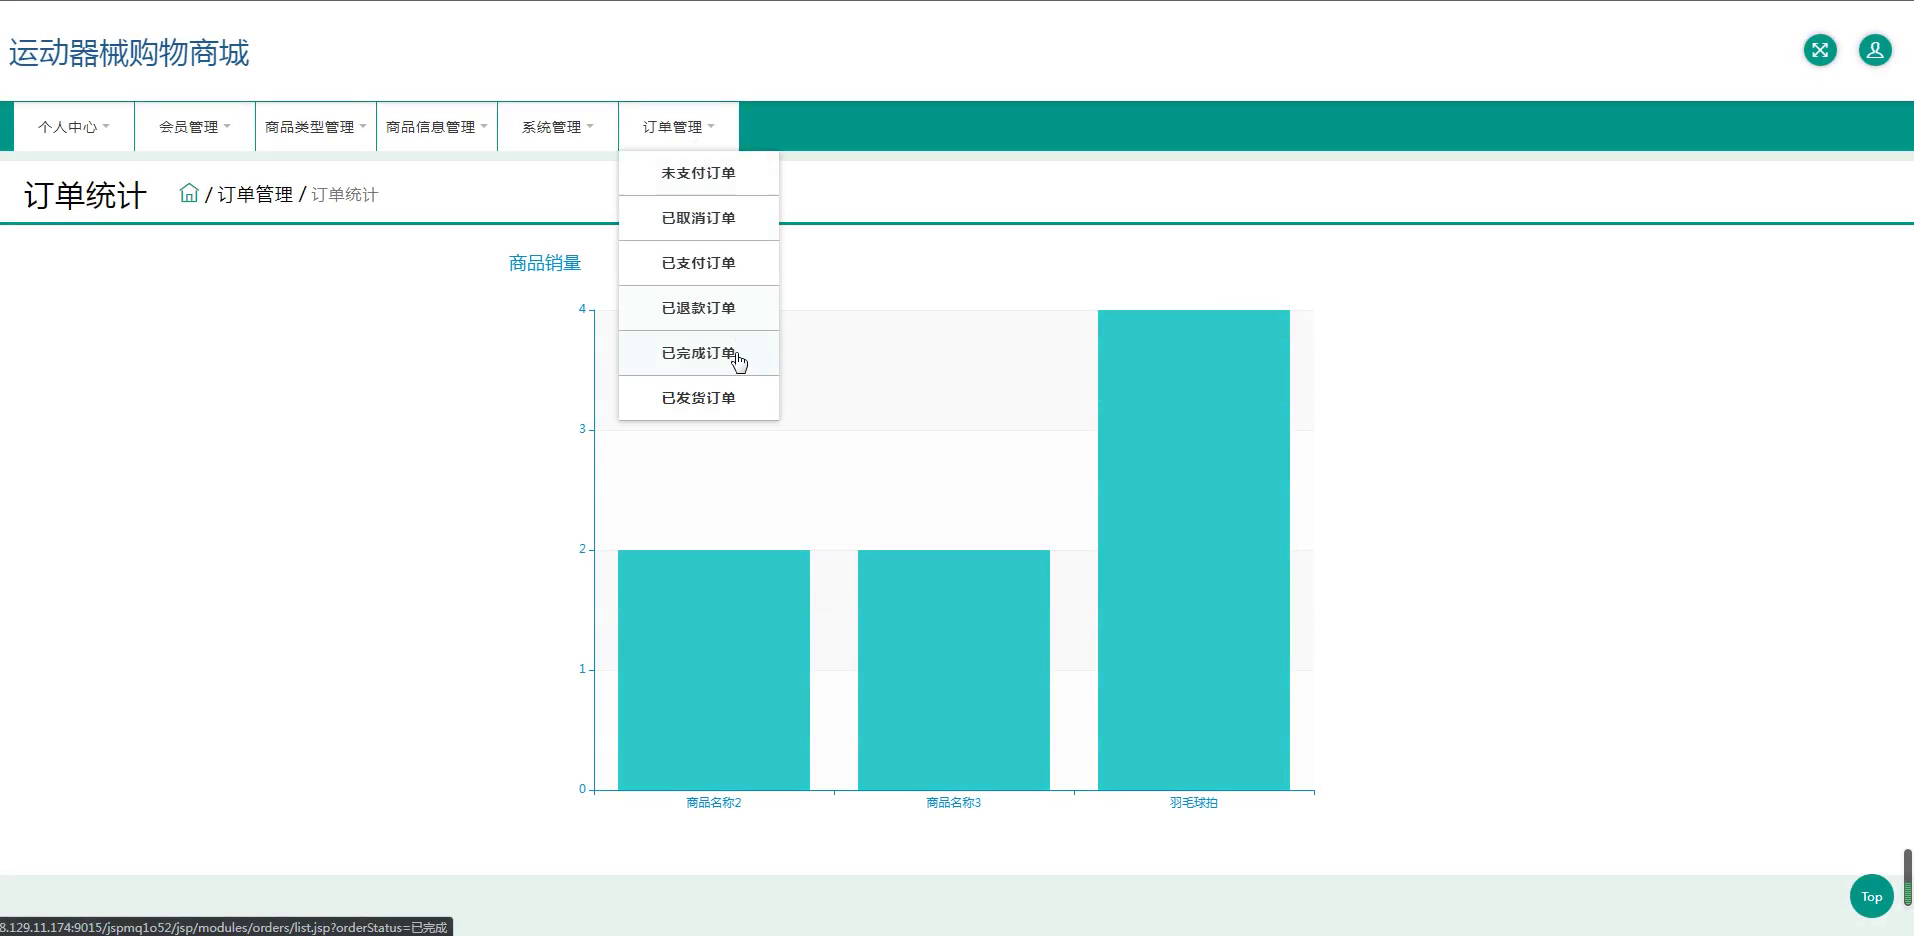
Task: Click the 订单管理 breadcrumb link
Action: tap(255, 194)
